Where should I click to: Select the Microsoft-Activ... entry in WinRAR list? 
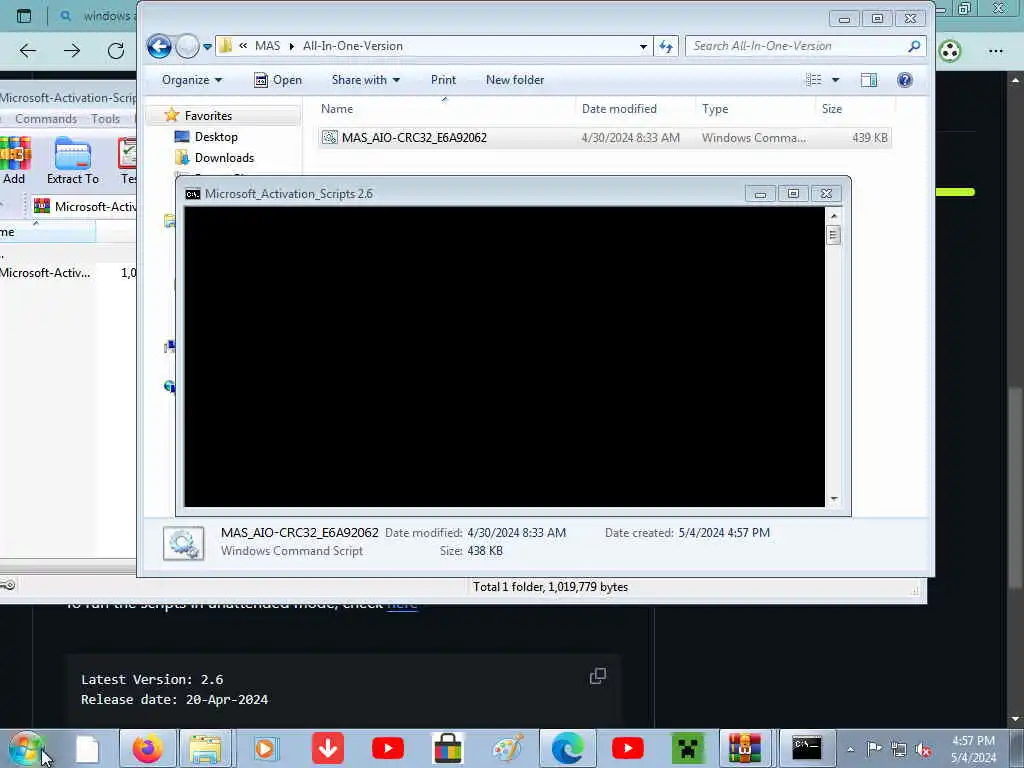(x=45, y=273)
